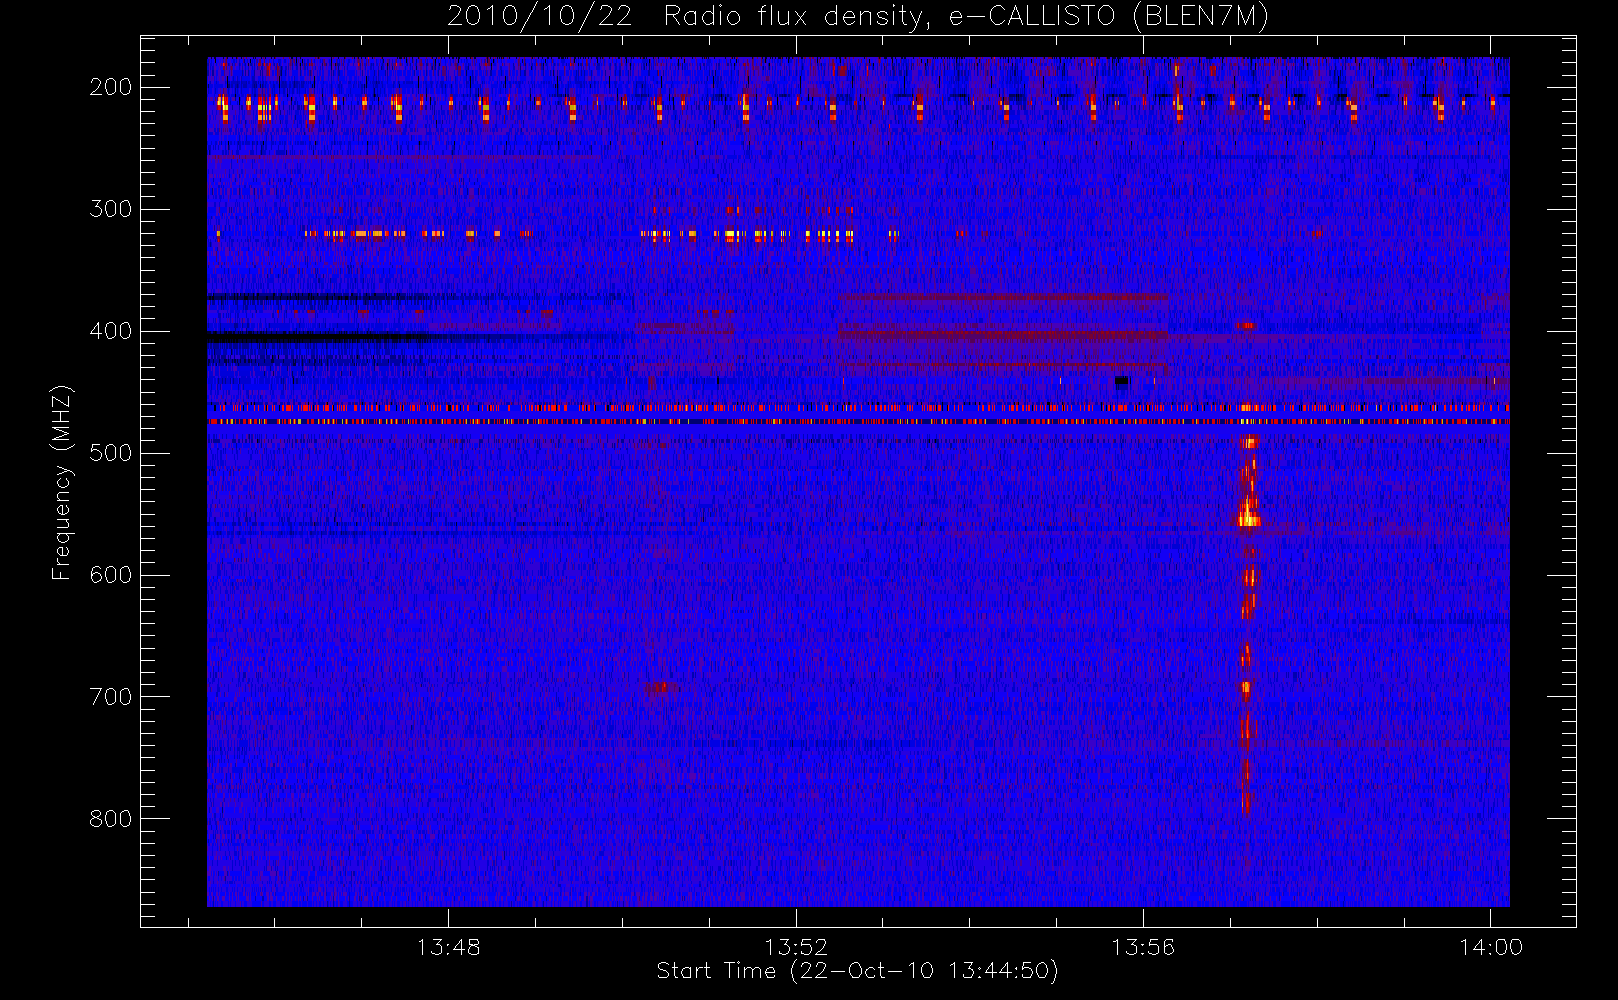Click the 14:00 time tick label
This screenshot has height=1000, width=1618.
click(1491, 947)
